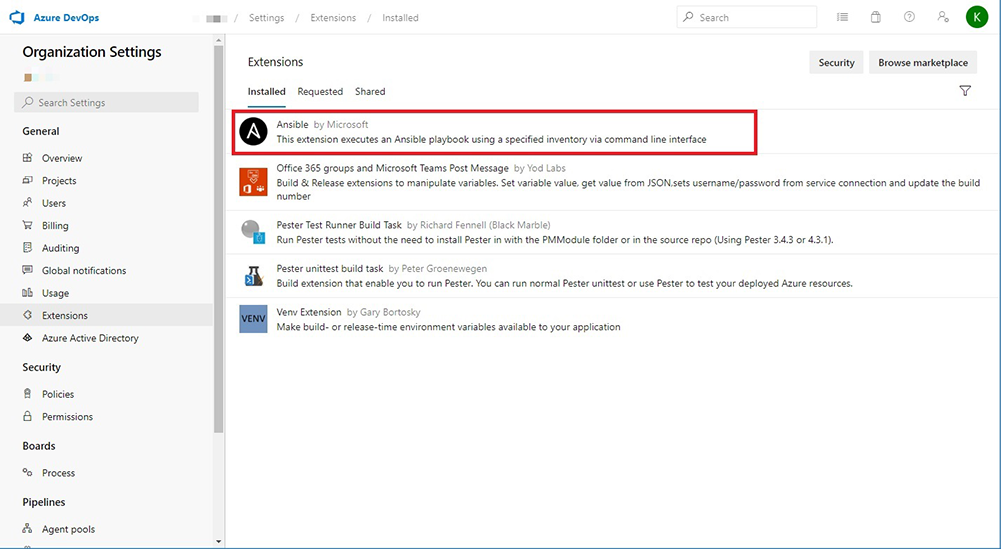
Task: Click the Process sidebar icon
Action: (x=27, y=472)
